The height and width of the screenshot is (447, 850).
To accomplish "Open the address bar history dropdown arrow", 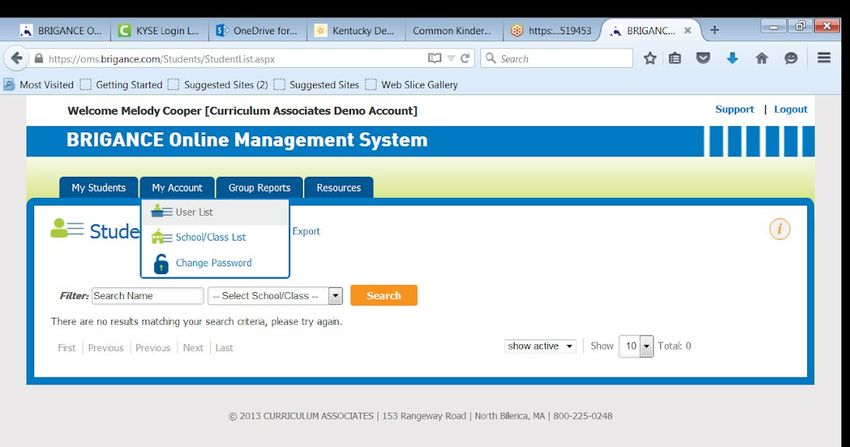I will click(x=451, y=58).
